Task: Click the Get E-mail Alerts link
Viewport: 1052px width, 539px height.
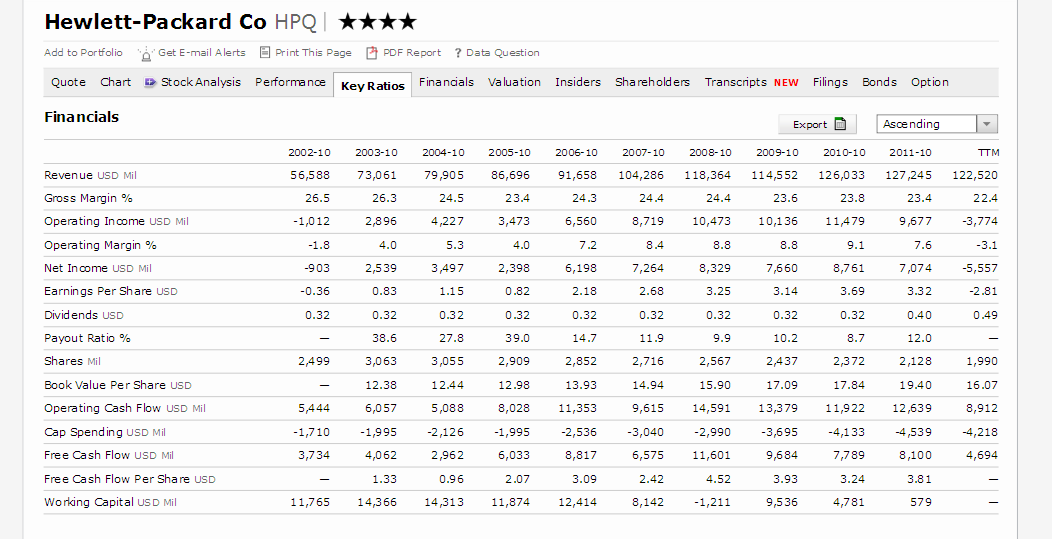Action: click(201, 52)
